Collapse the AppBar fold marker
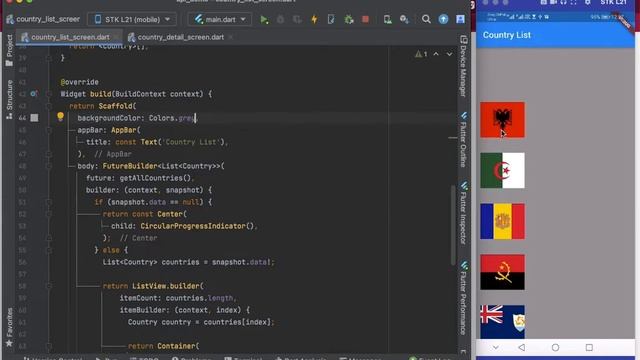The height and width of the screenshot is (360, 640). [49, 130]
